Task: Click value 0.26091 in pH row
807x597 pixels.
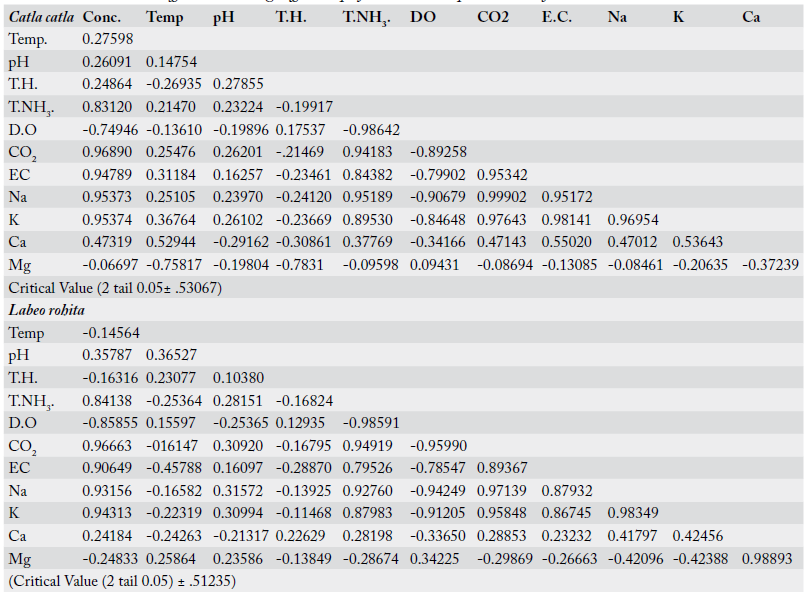Action: click(107, 62)
